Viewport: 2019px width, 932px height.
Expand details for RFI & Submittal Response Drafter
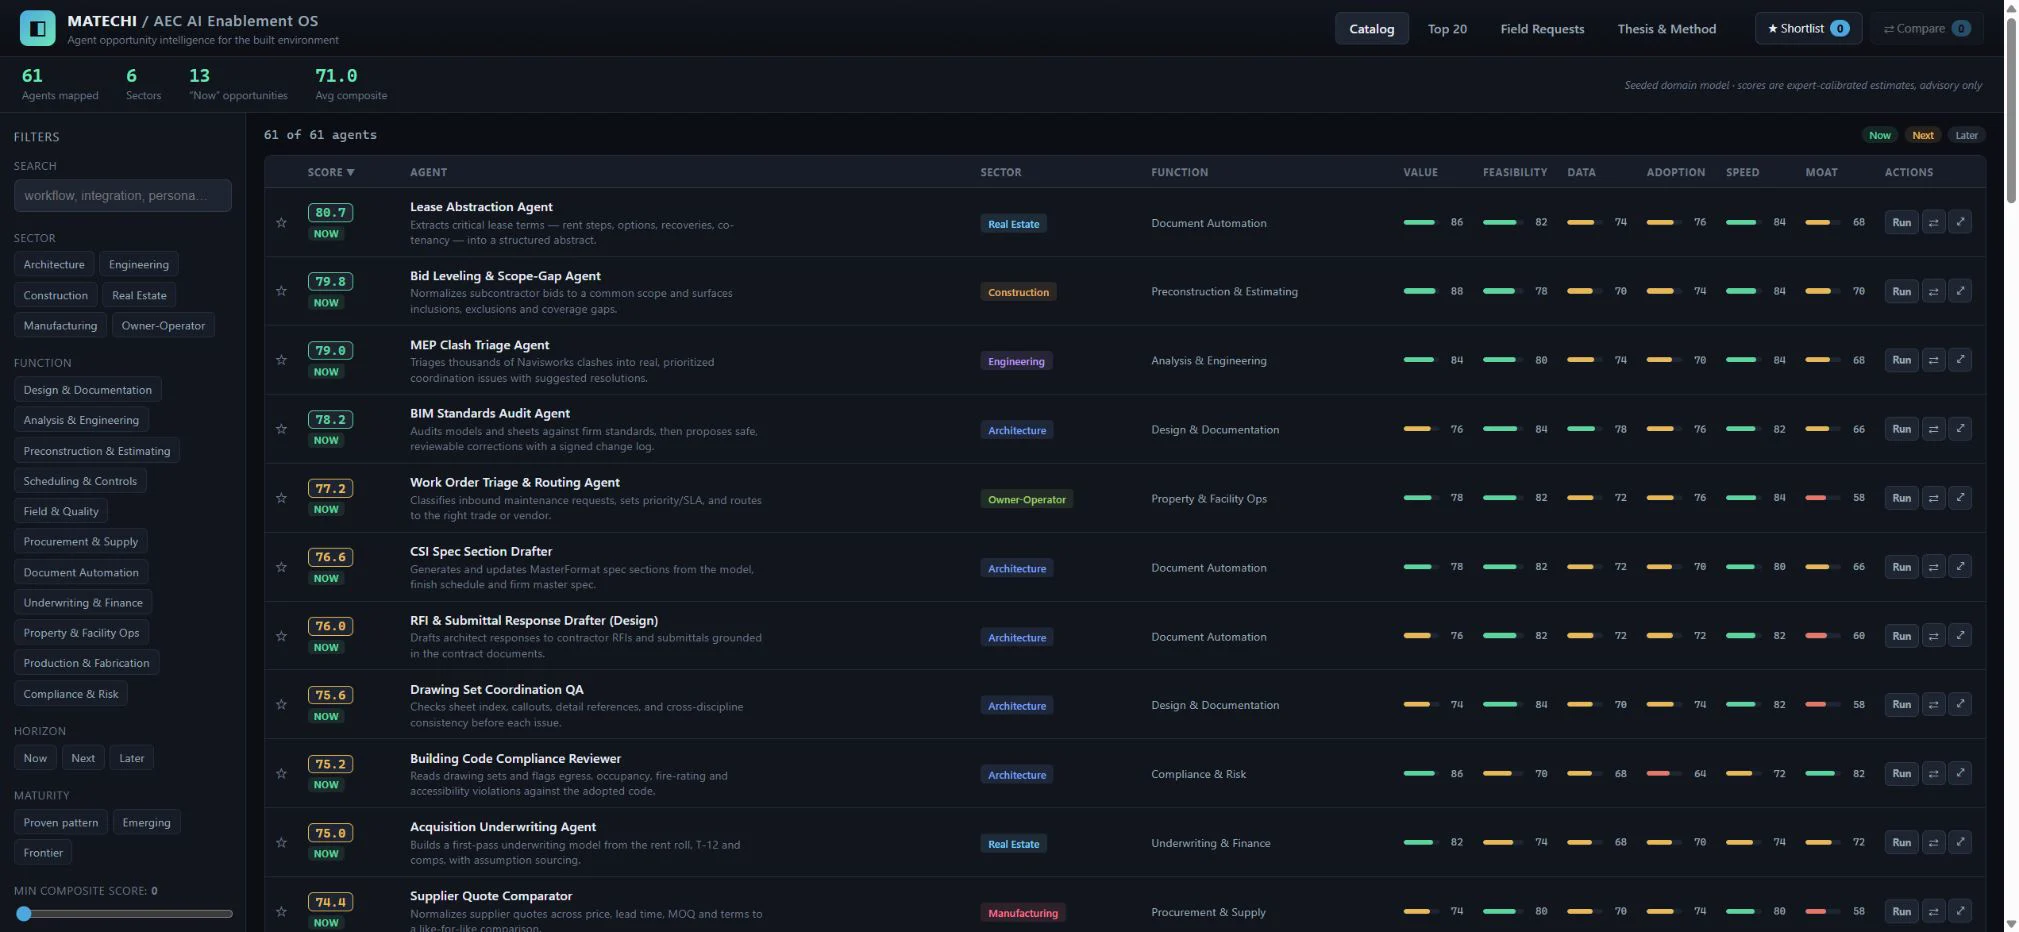[1960, 636]
